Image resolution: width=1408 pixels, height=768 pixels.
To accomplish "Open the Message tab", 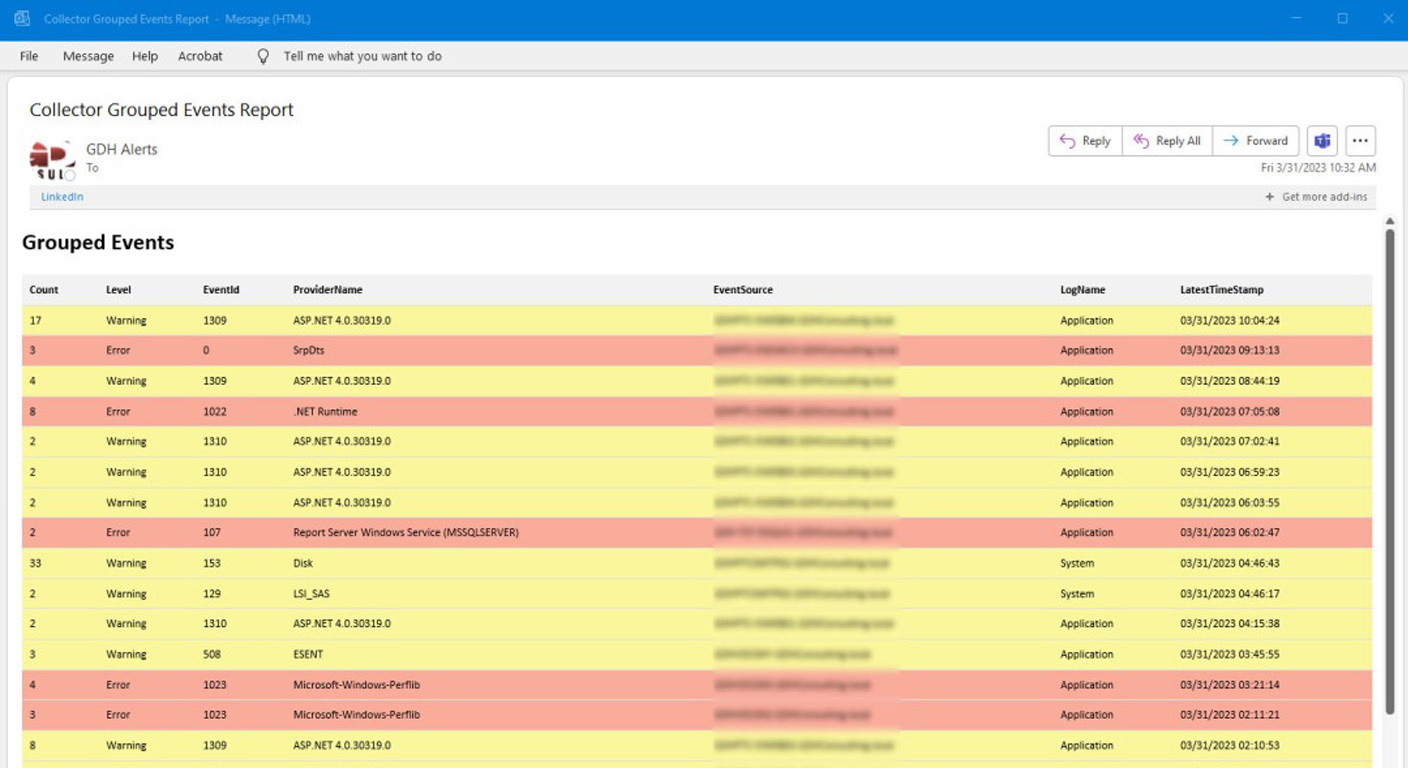I will pyautogui.click(x=88, y=56).
